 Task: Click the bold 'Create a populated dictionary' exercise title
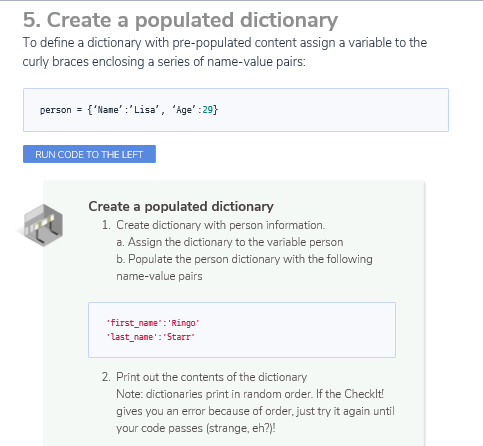click(181, 206)
